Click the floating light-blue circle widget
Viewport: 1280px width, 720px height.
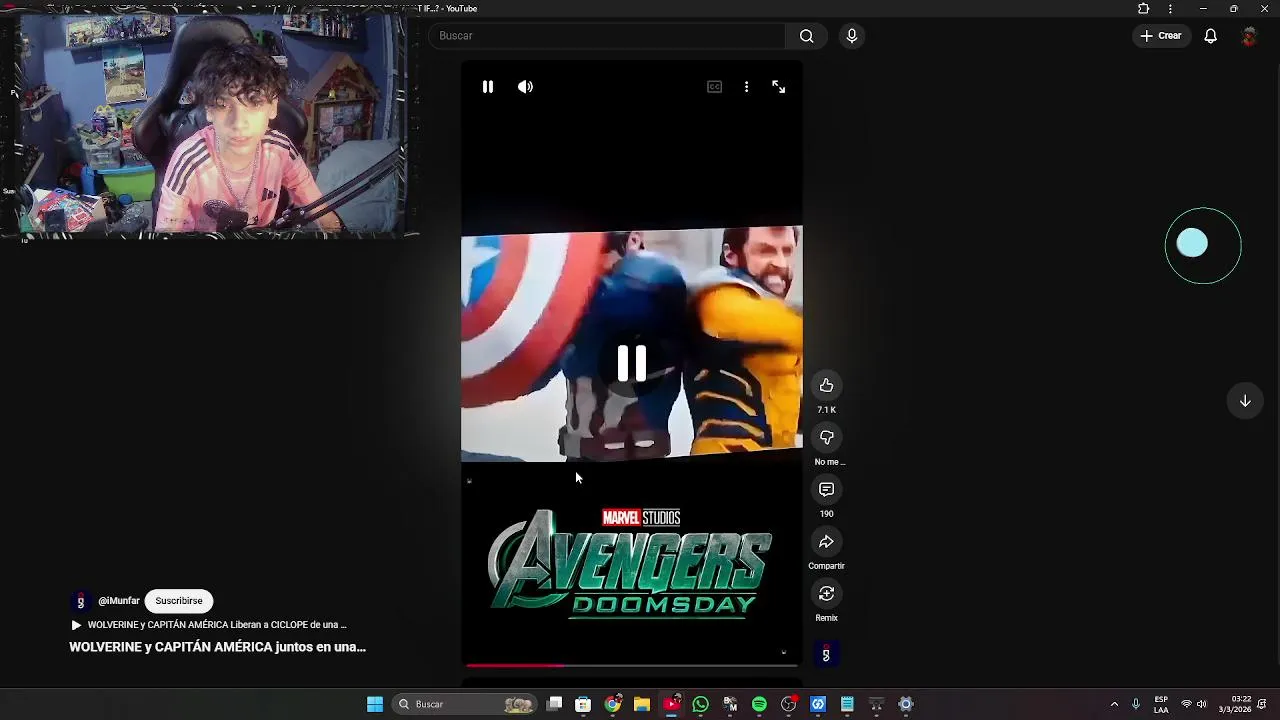[1192, 243]
